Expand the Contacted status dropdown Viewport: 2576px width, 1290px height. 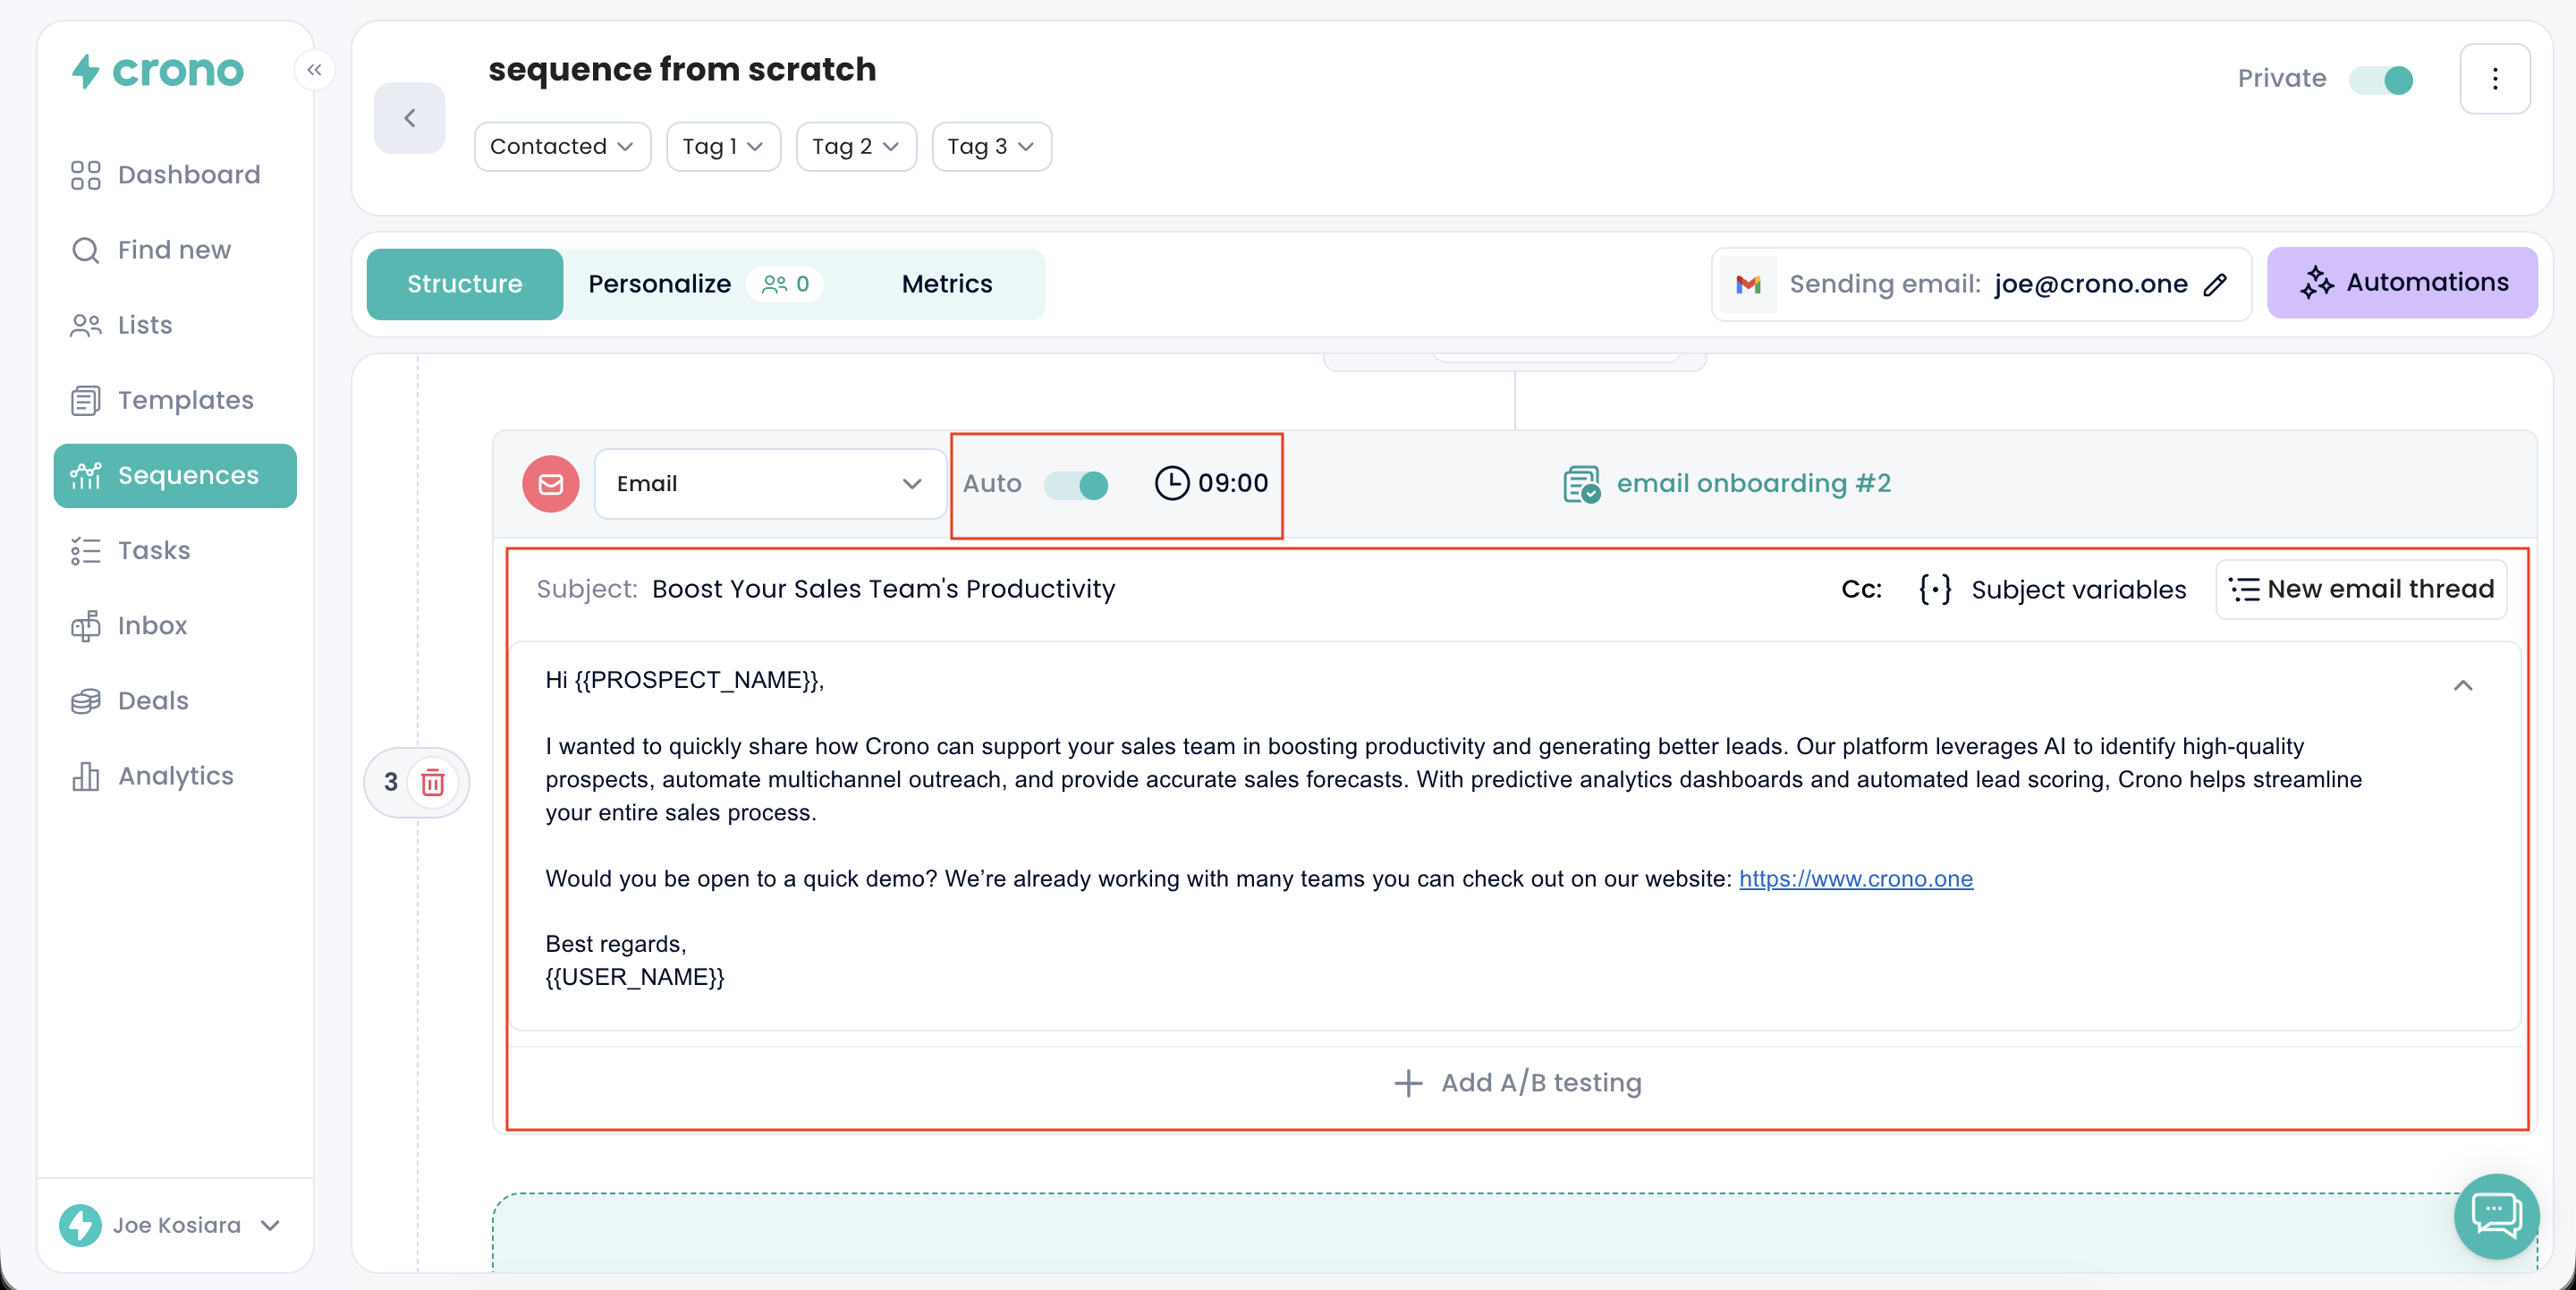point(561,147)
